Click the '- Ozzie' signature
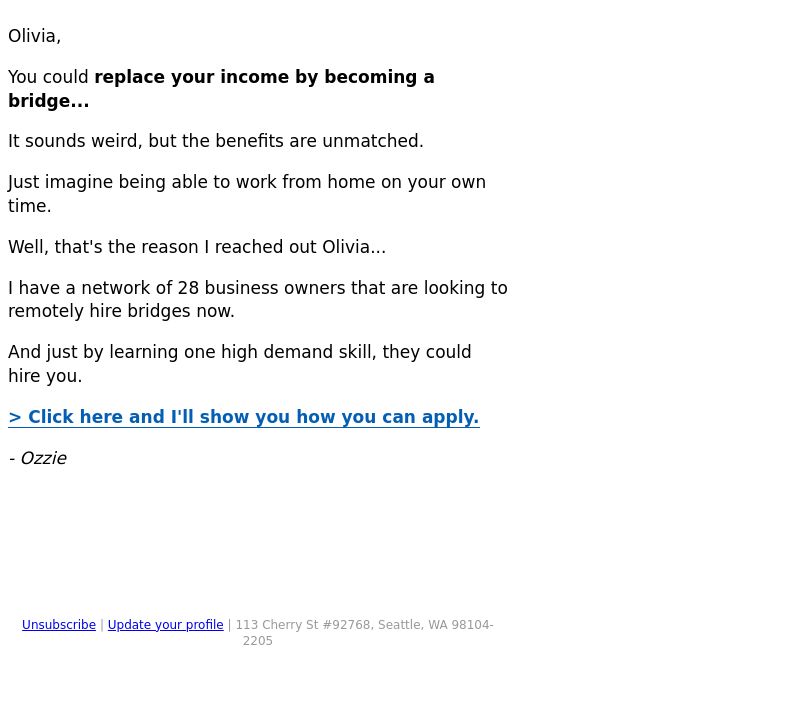 click(37, 458)
